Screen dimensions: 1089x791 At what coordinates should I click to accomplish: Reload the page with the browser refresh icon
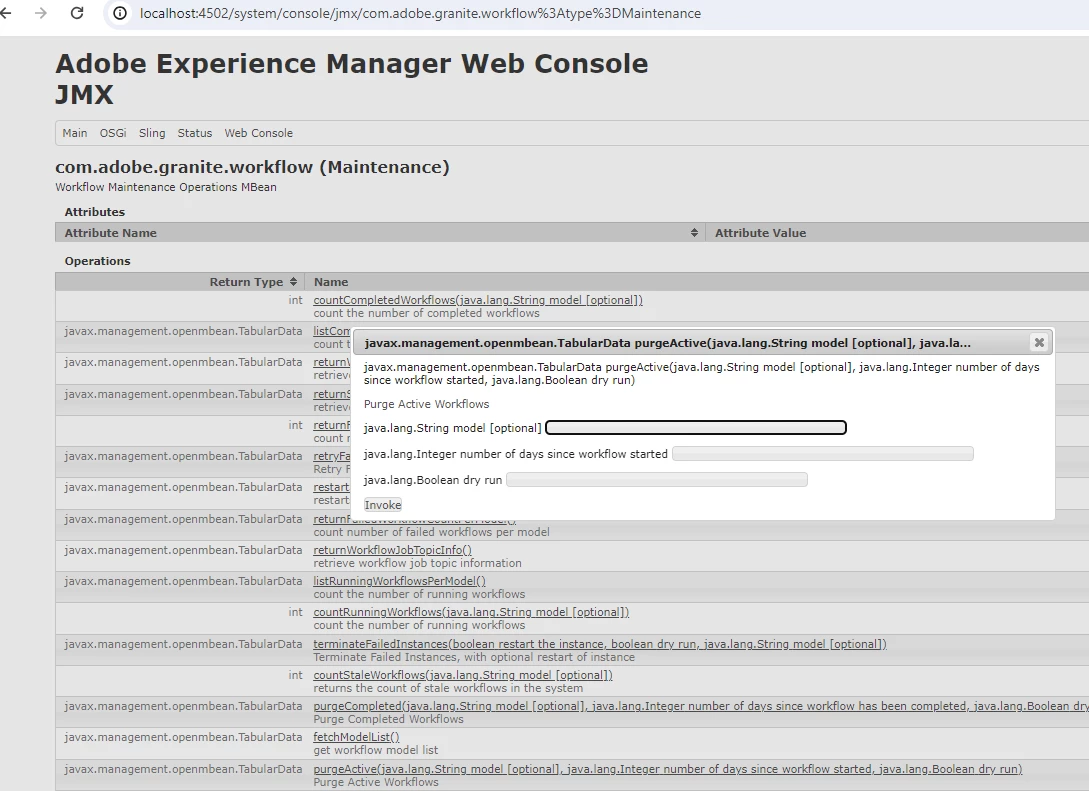click(x=77, y=13)
